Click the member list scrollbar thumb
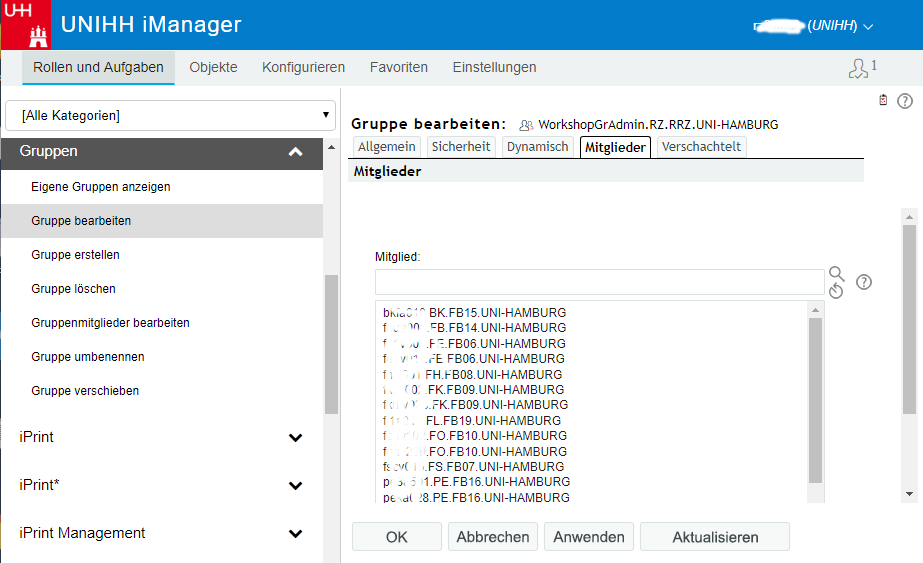 point(815,400)
